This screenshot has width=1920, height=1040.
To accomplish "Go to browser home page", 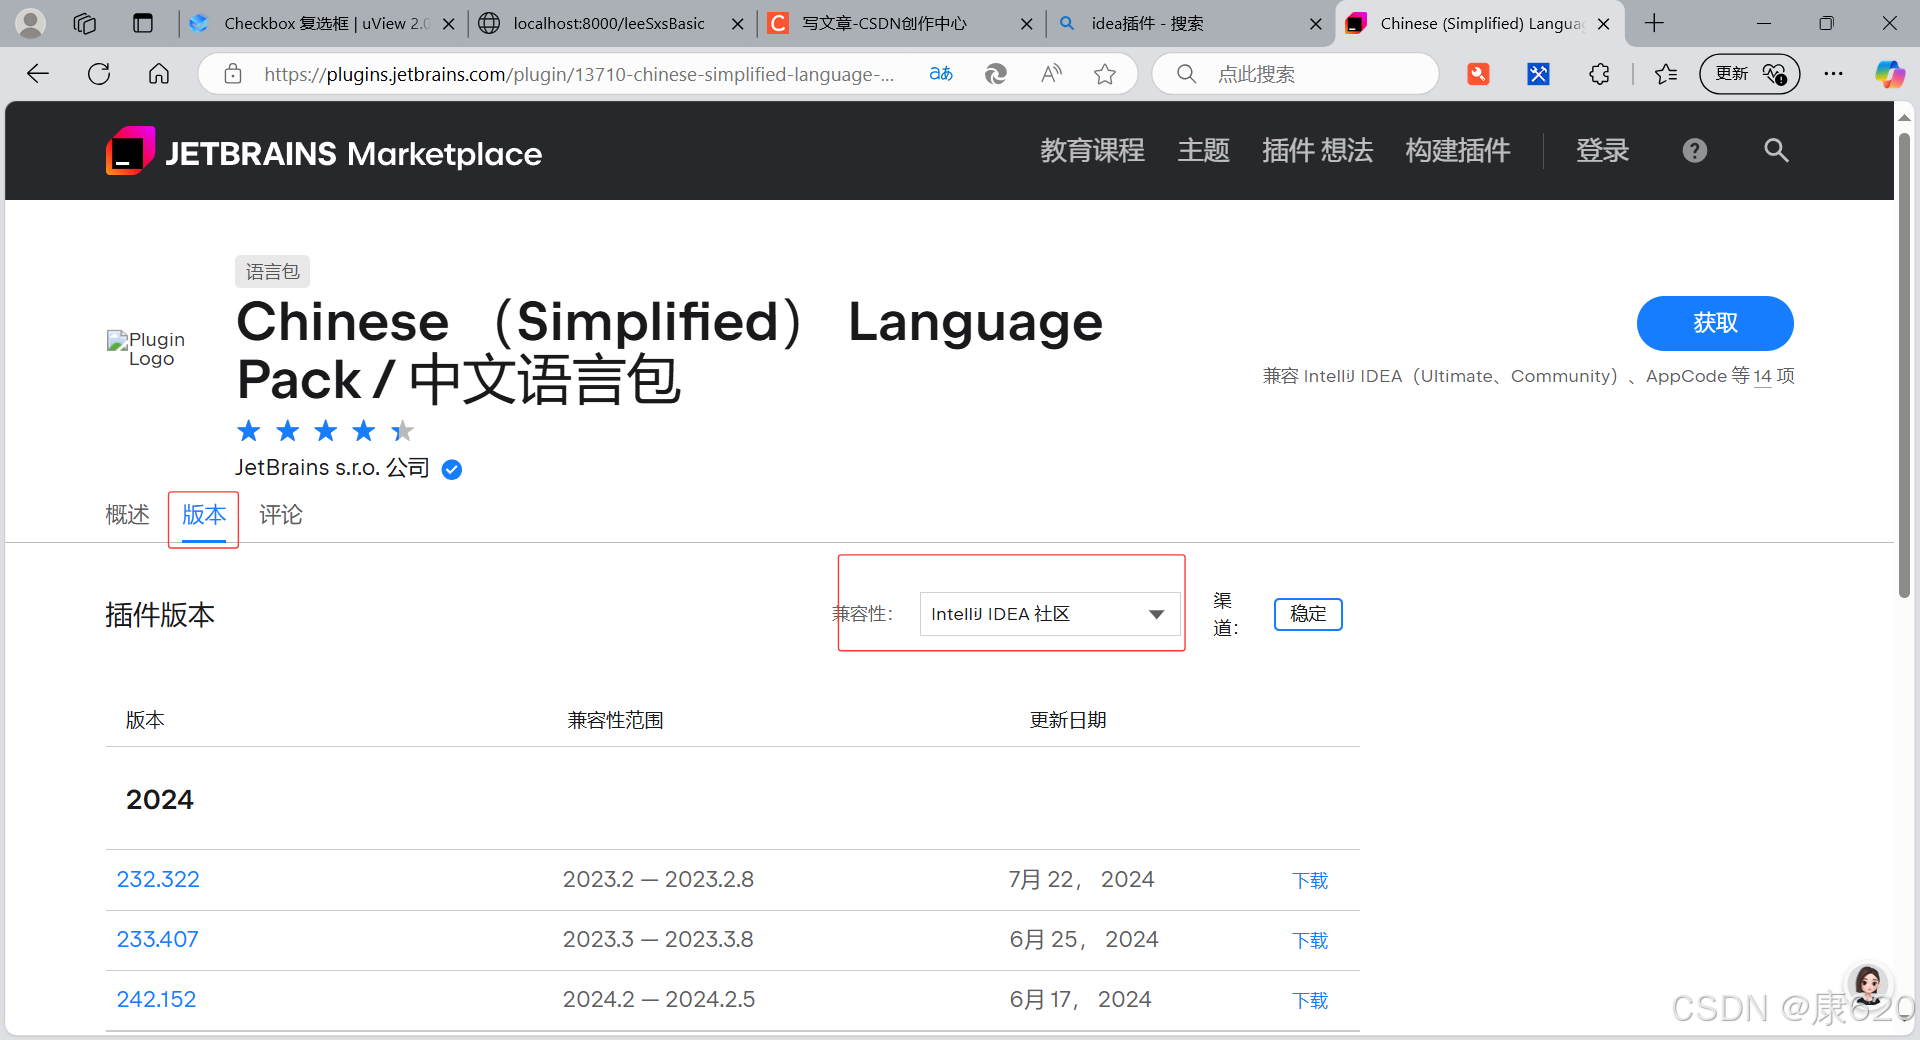I will pos(159,74).
